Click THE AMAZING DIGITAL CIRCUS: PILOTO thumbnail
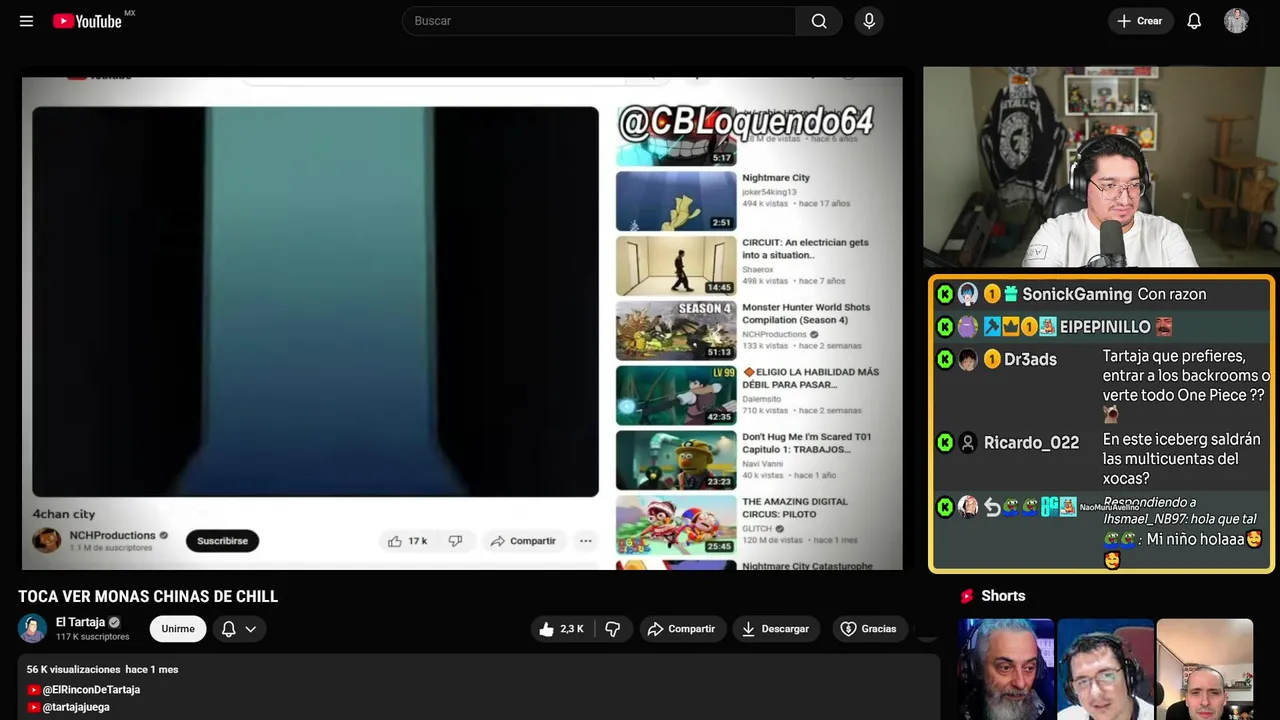1280x720 pixels. [676, 525]
